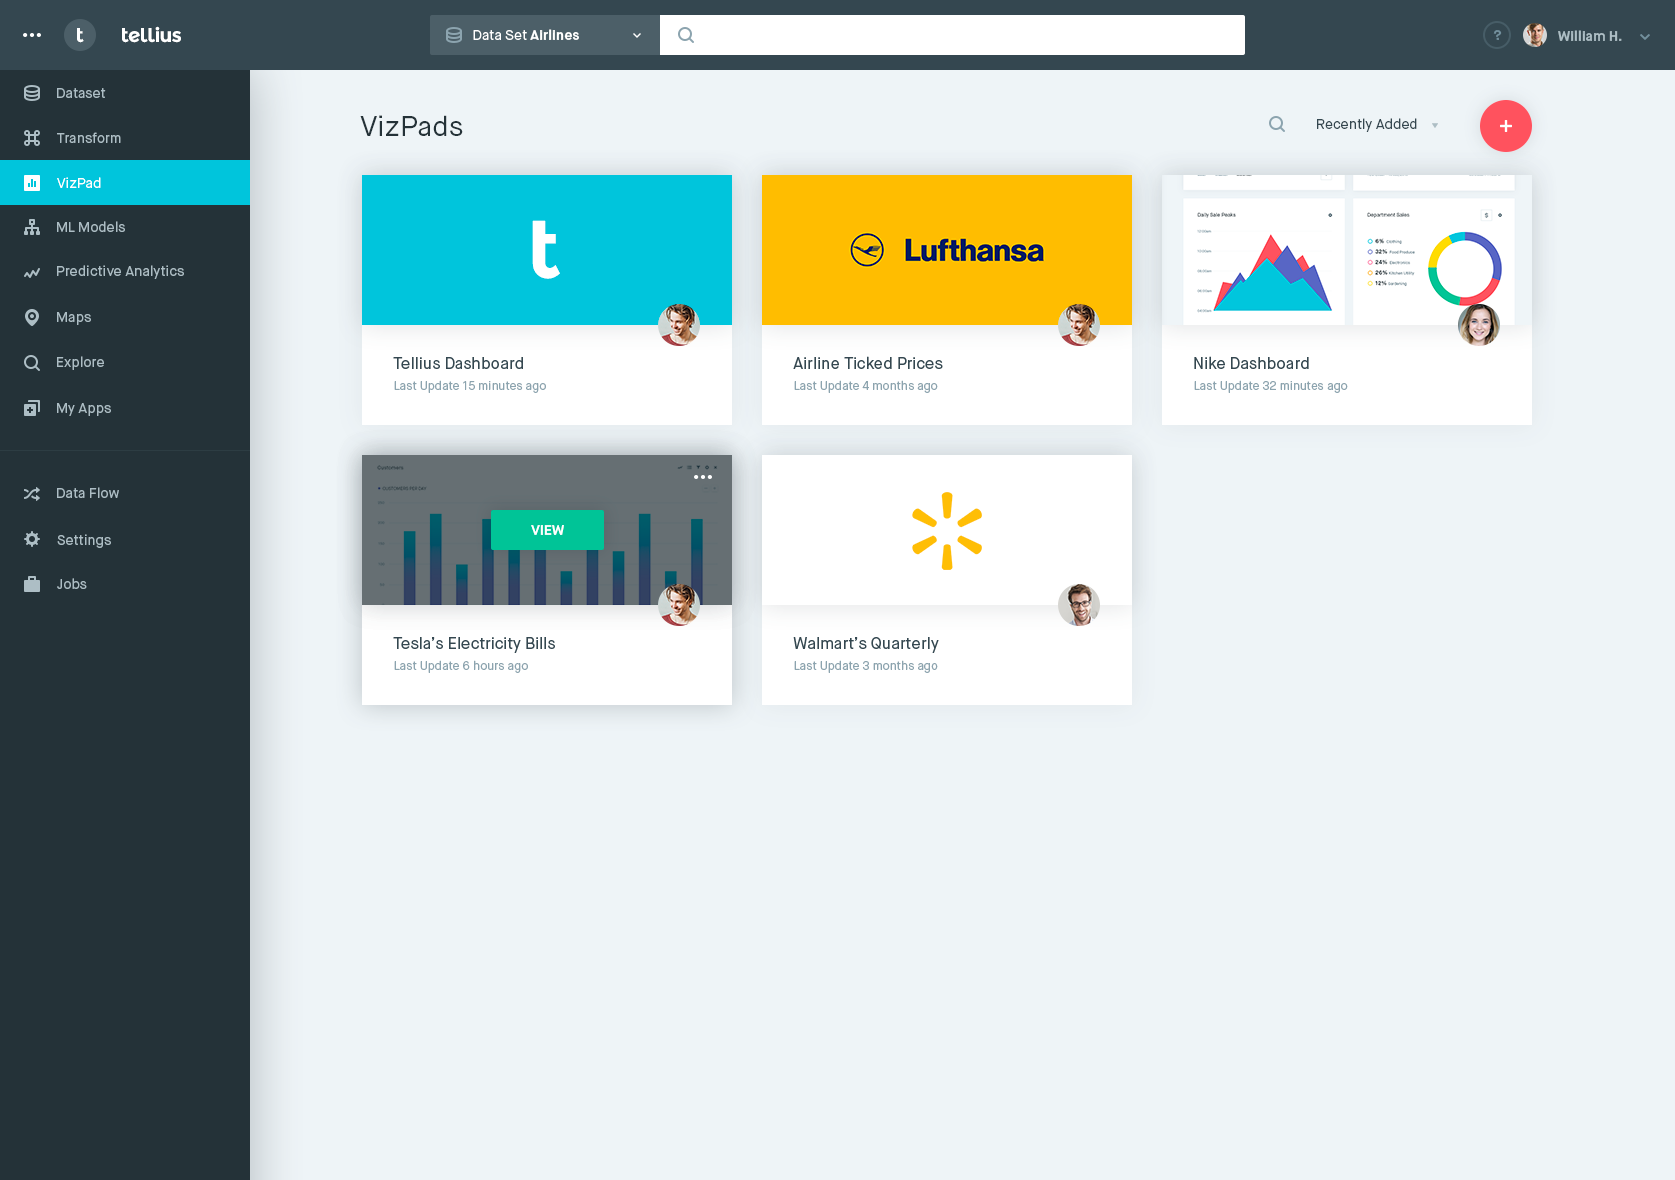Viewport: 1675px width, 1180px height.
Task: Open Transform from the sidebar
Action: (x=125, y=138)
